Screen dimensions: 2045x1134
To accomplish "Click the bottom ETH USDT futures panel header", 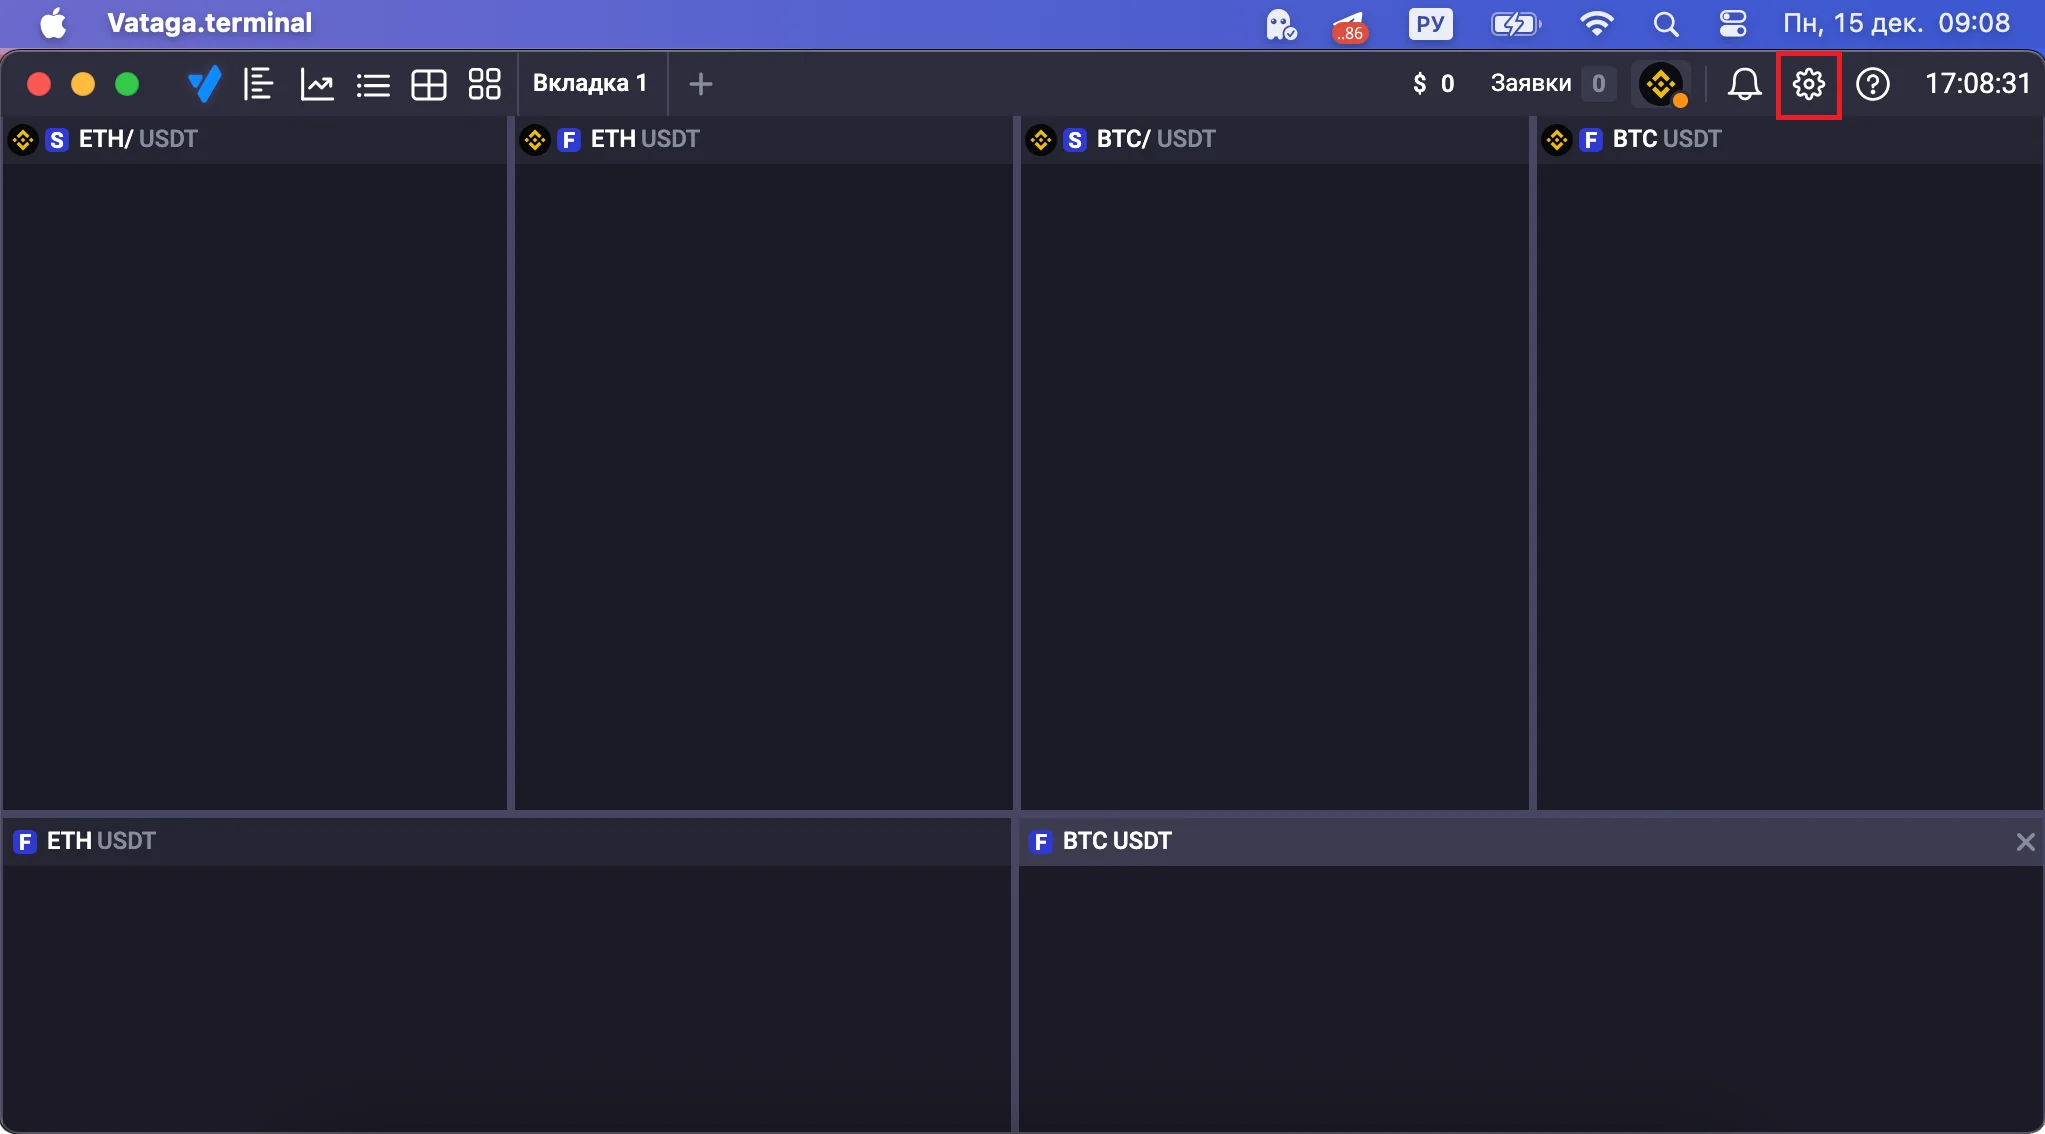I will pos(100,841).
